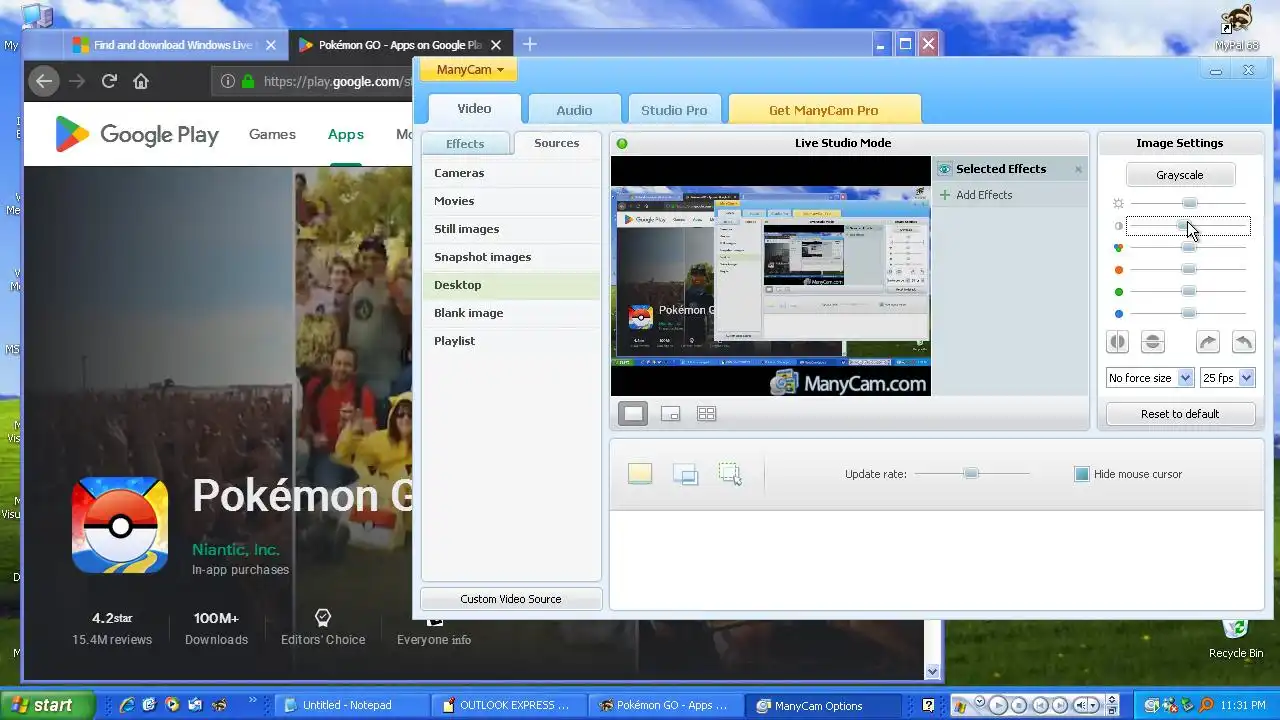This screenshot has height=720, width=1280.
Task: Open Niantic, Inc. developer link
Action: tap(235, 549)
